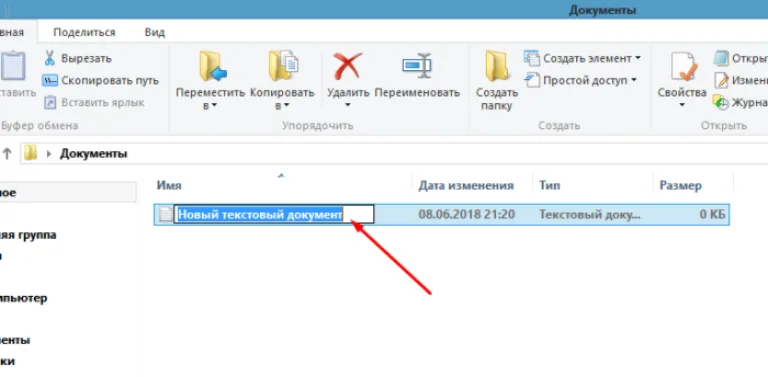This screenshot has width=768, height=377.
Task: Click the Вырезать label
Action: click(x=86, y=58)
